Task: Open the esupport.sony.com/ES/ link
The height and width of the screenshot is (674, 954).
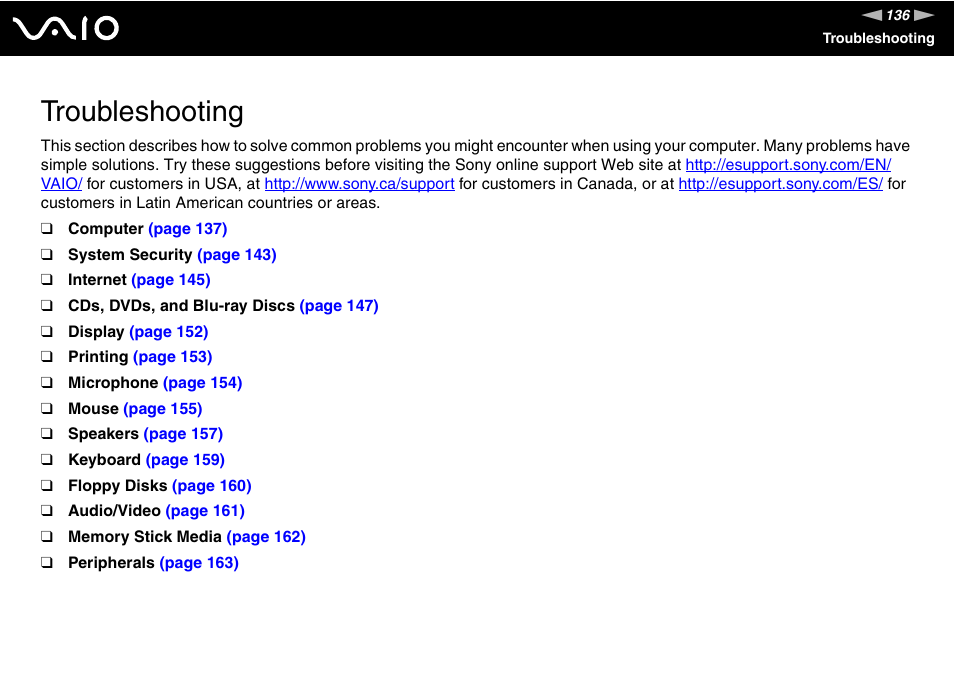Action: (781, 184)
